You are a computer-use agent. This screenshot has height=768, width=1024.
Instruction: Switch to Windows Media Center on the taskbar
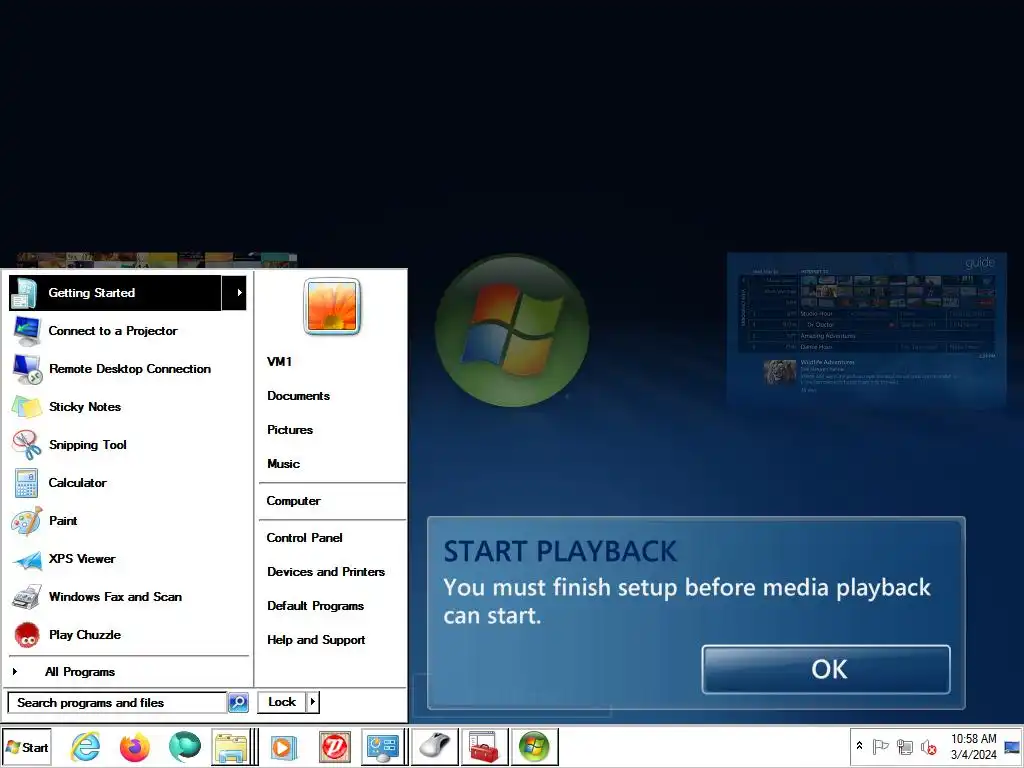pyautogui.click(x=534, y=747)
